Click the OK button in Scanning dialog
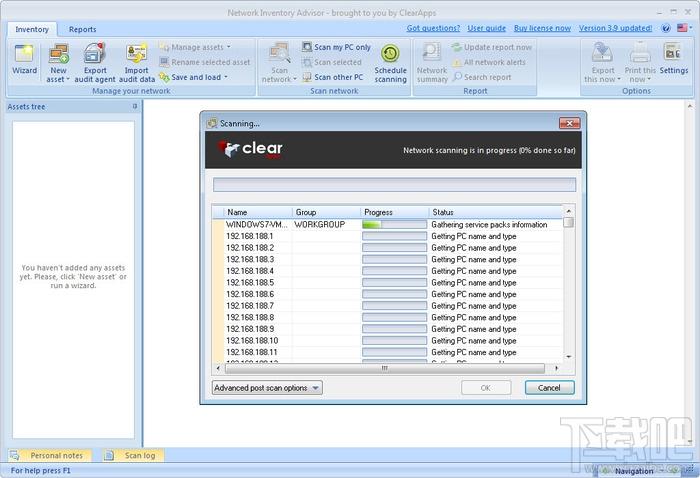Screen dimensions: 700x478 click(486, 388)
